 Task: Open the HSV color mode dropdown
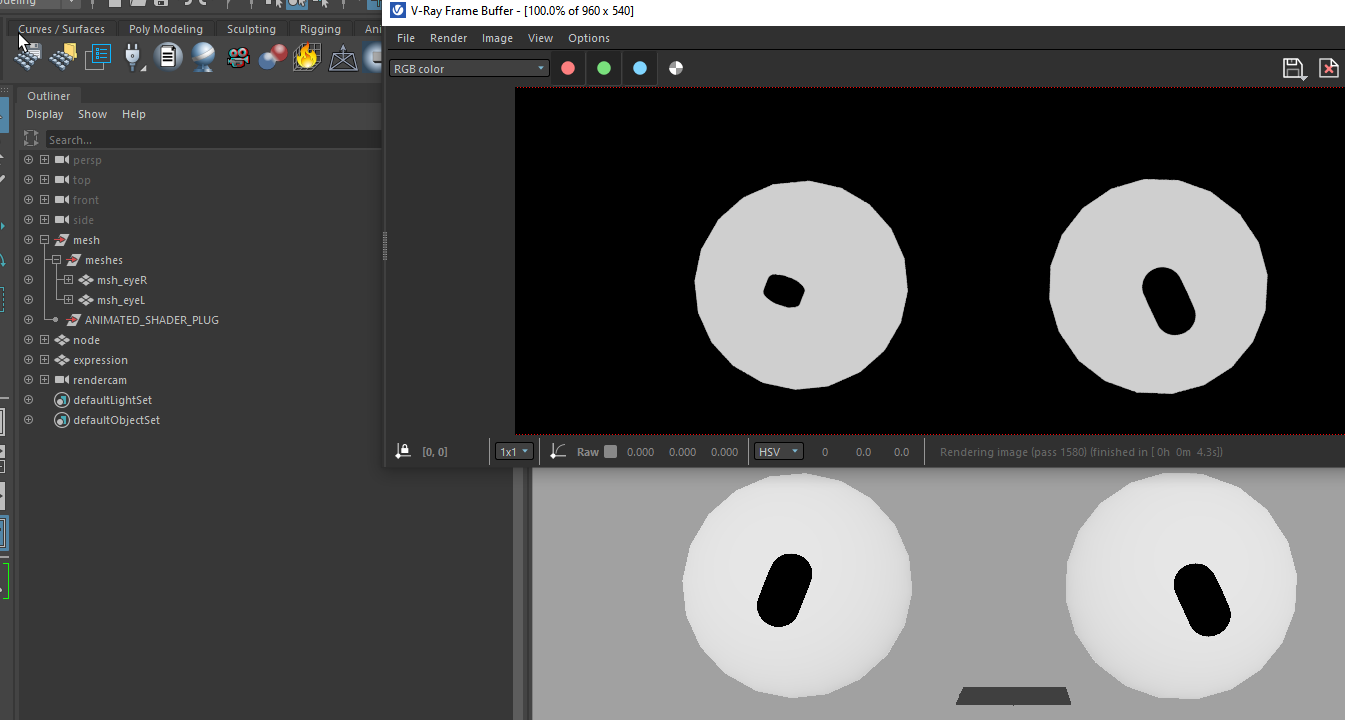(779, 452)
